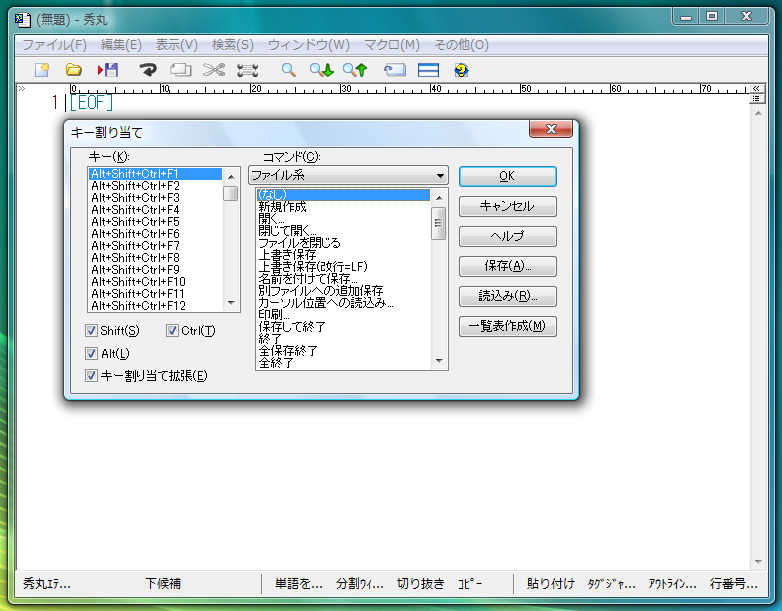Select 保存して終了 in command list
Image resolution: width=782 pixels, height=611 pixels.
pyautogui.click(x=343, y=327)
